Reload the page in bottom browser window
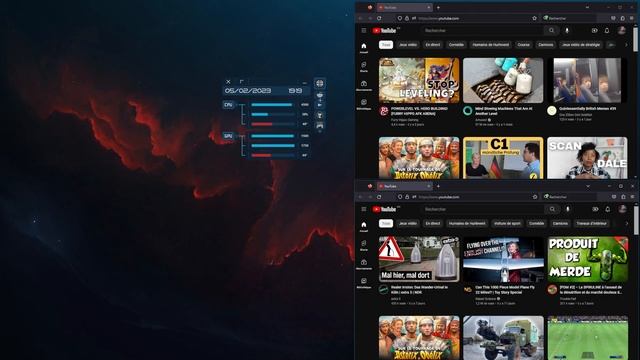This screenshot has width=640, height=360. pyautogui.click(x=379, y=197)
